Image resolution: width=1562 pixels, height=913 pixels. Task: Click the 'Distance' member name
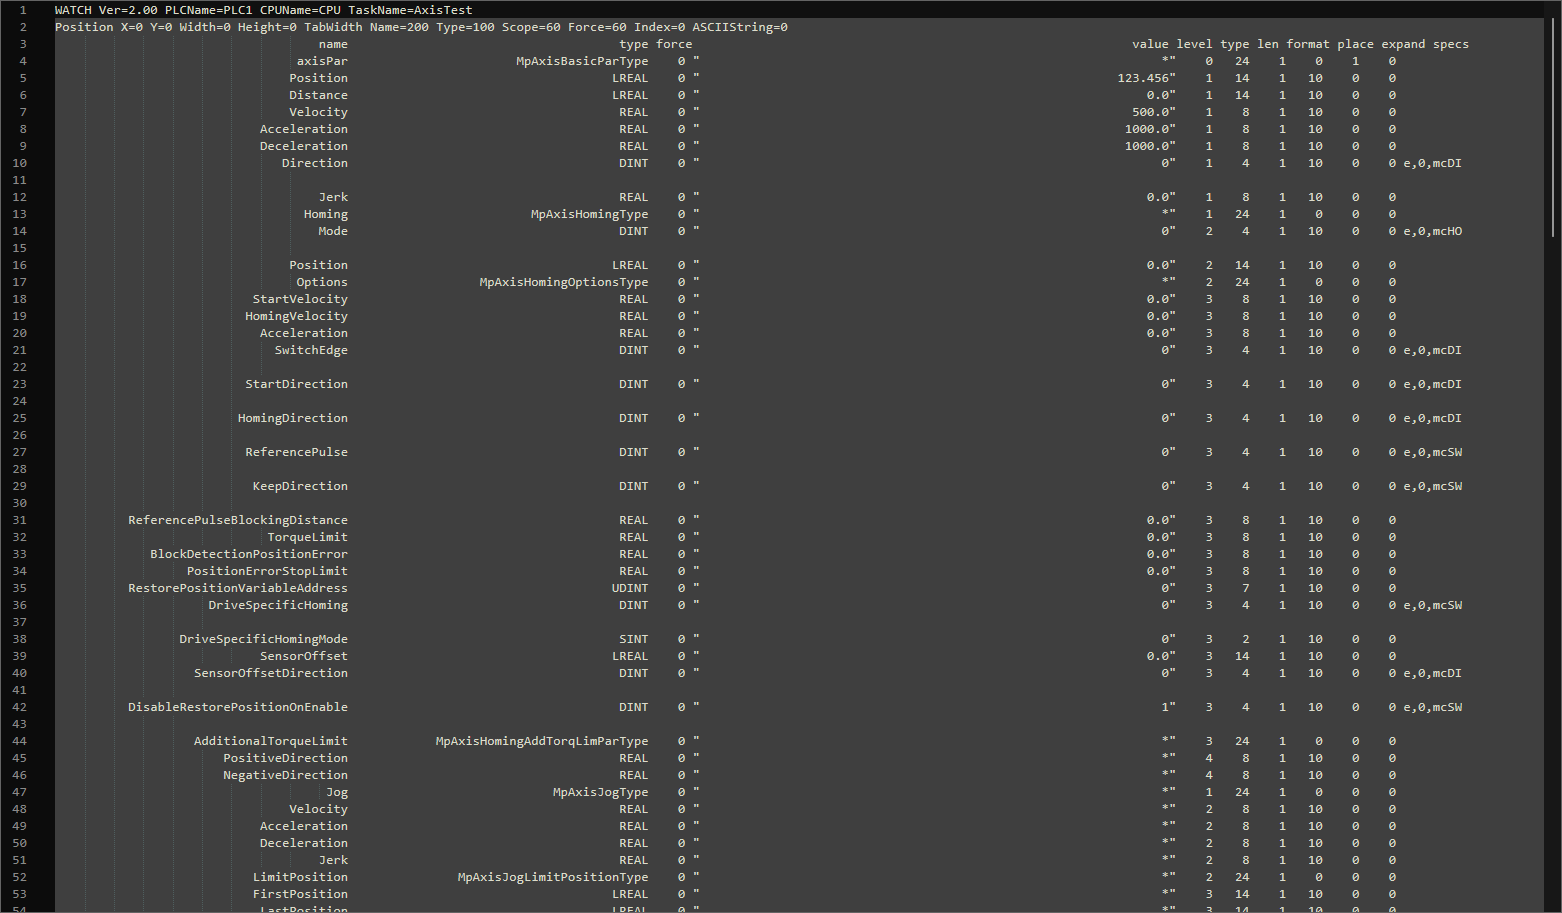click(x=318, y=95)
